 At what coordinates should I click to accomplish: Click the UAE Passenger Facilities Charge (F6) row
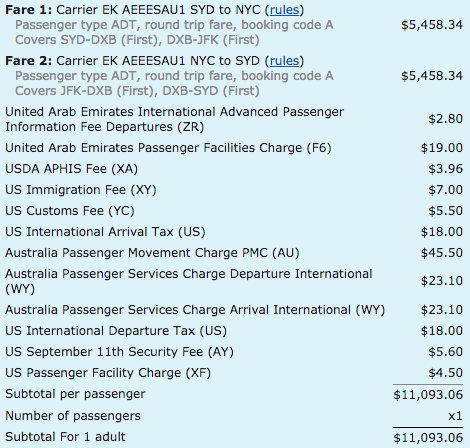tap(234, 148)
